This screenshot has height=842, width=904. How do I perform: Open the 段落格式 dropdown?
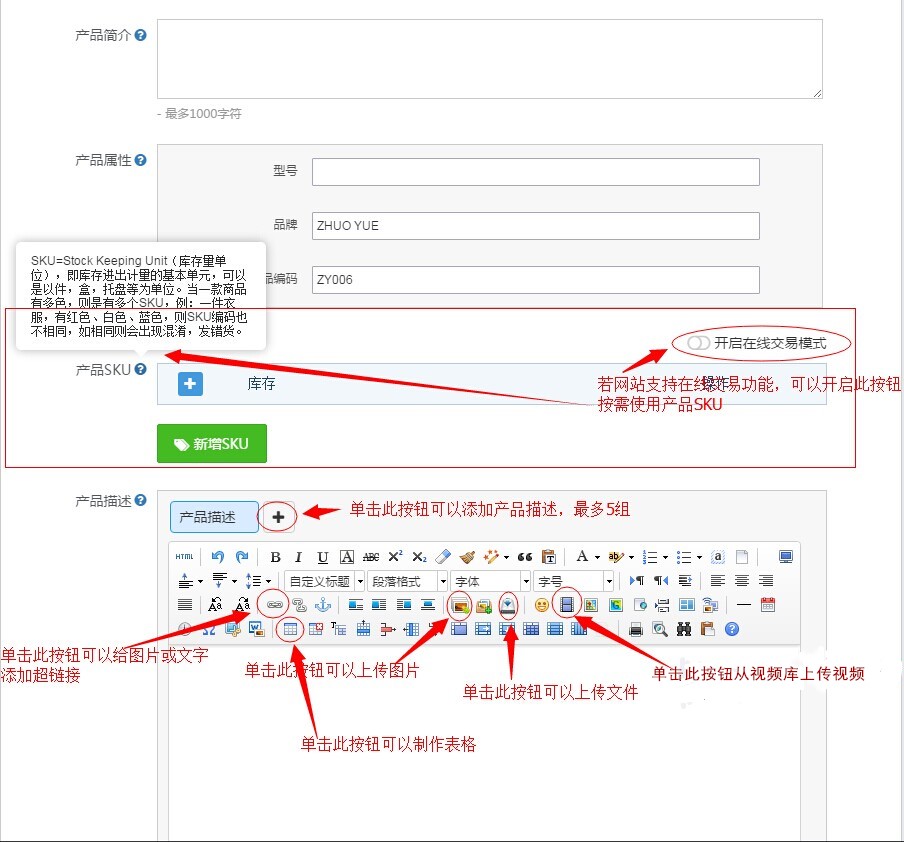[x=408, y=581]
